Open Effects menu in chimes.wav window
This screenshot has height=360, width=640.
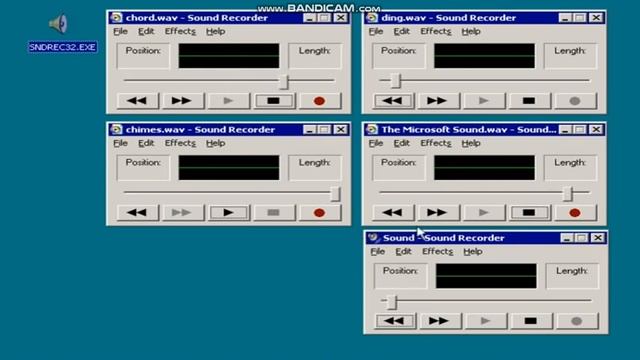180,143
